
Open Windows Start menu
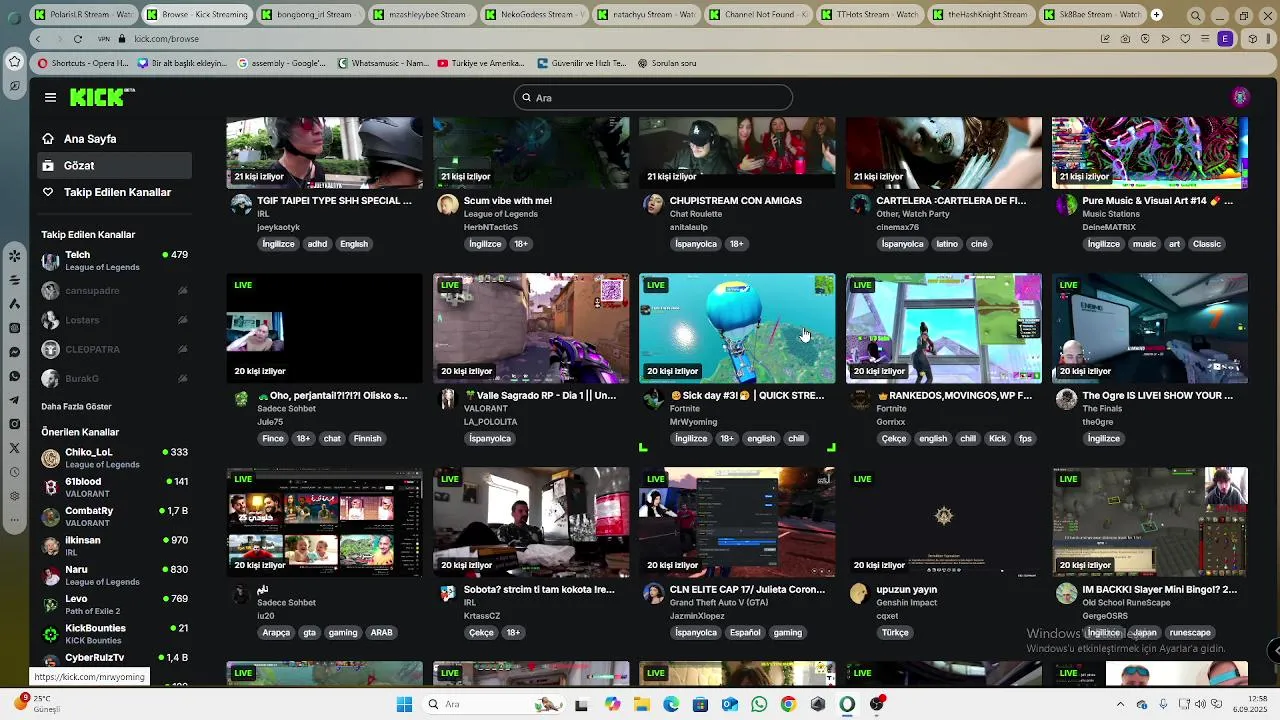pyautogui.click(x=404, y=704)
